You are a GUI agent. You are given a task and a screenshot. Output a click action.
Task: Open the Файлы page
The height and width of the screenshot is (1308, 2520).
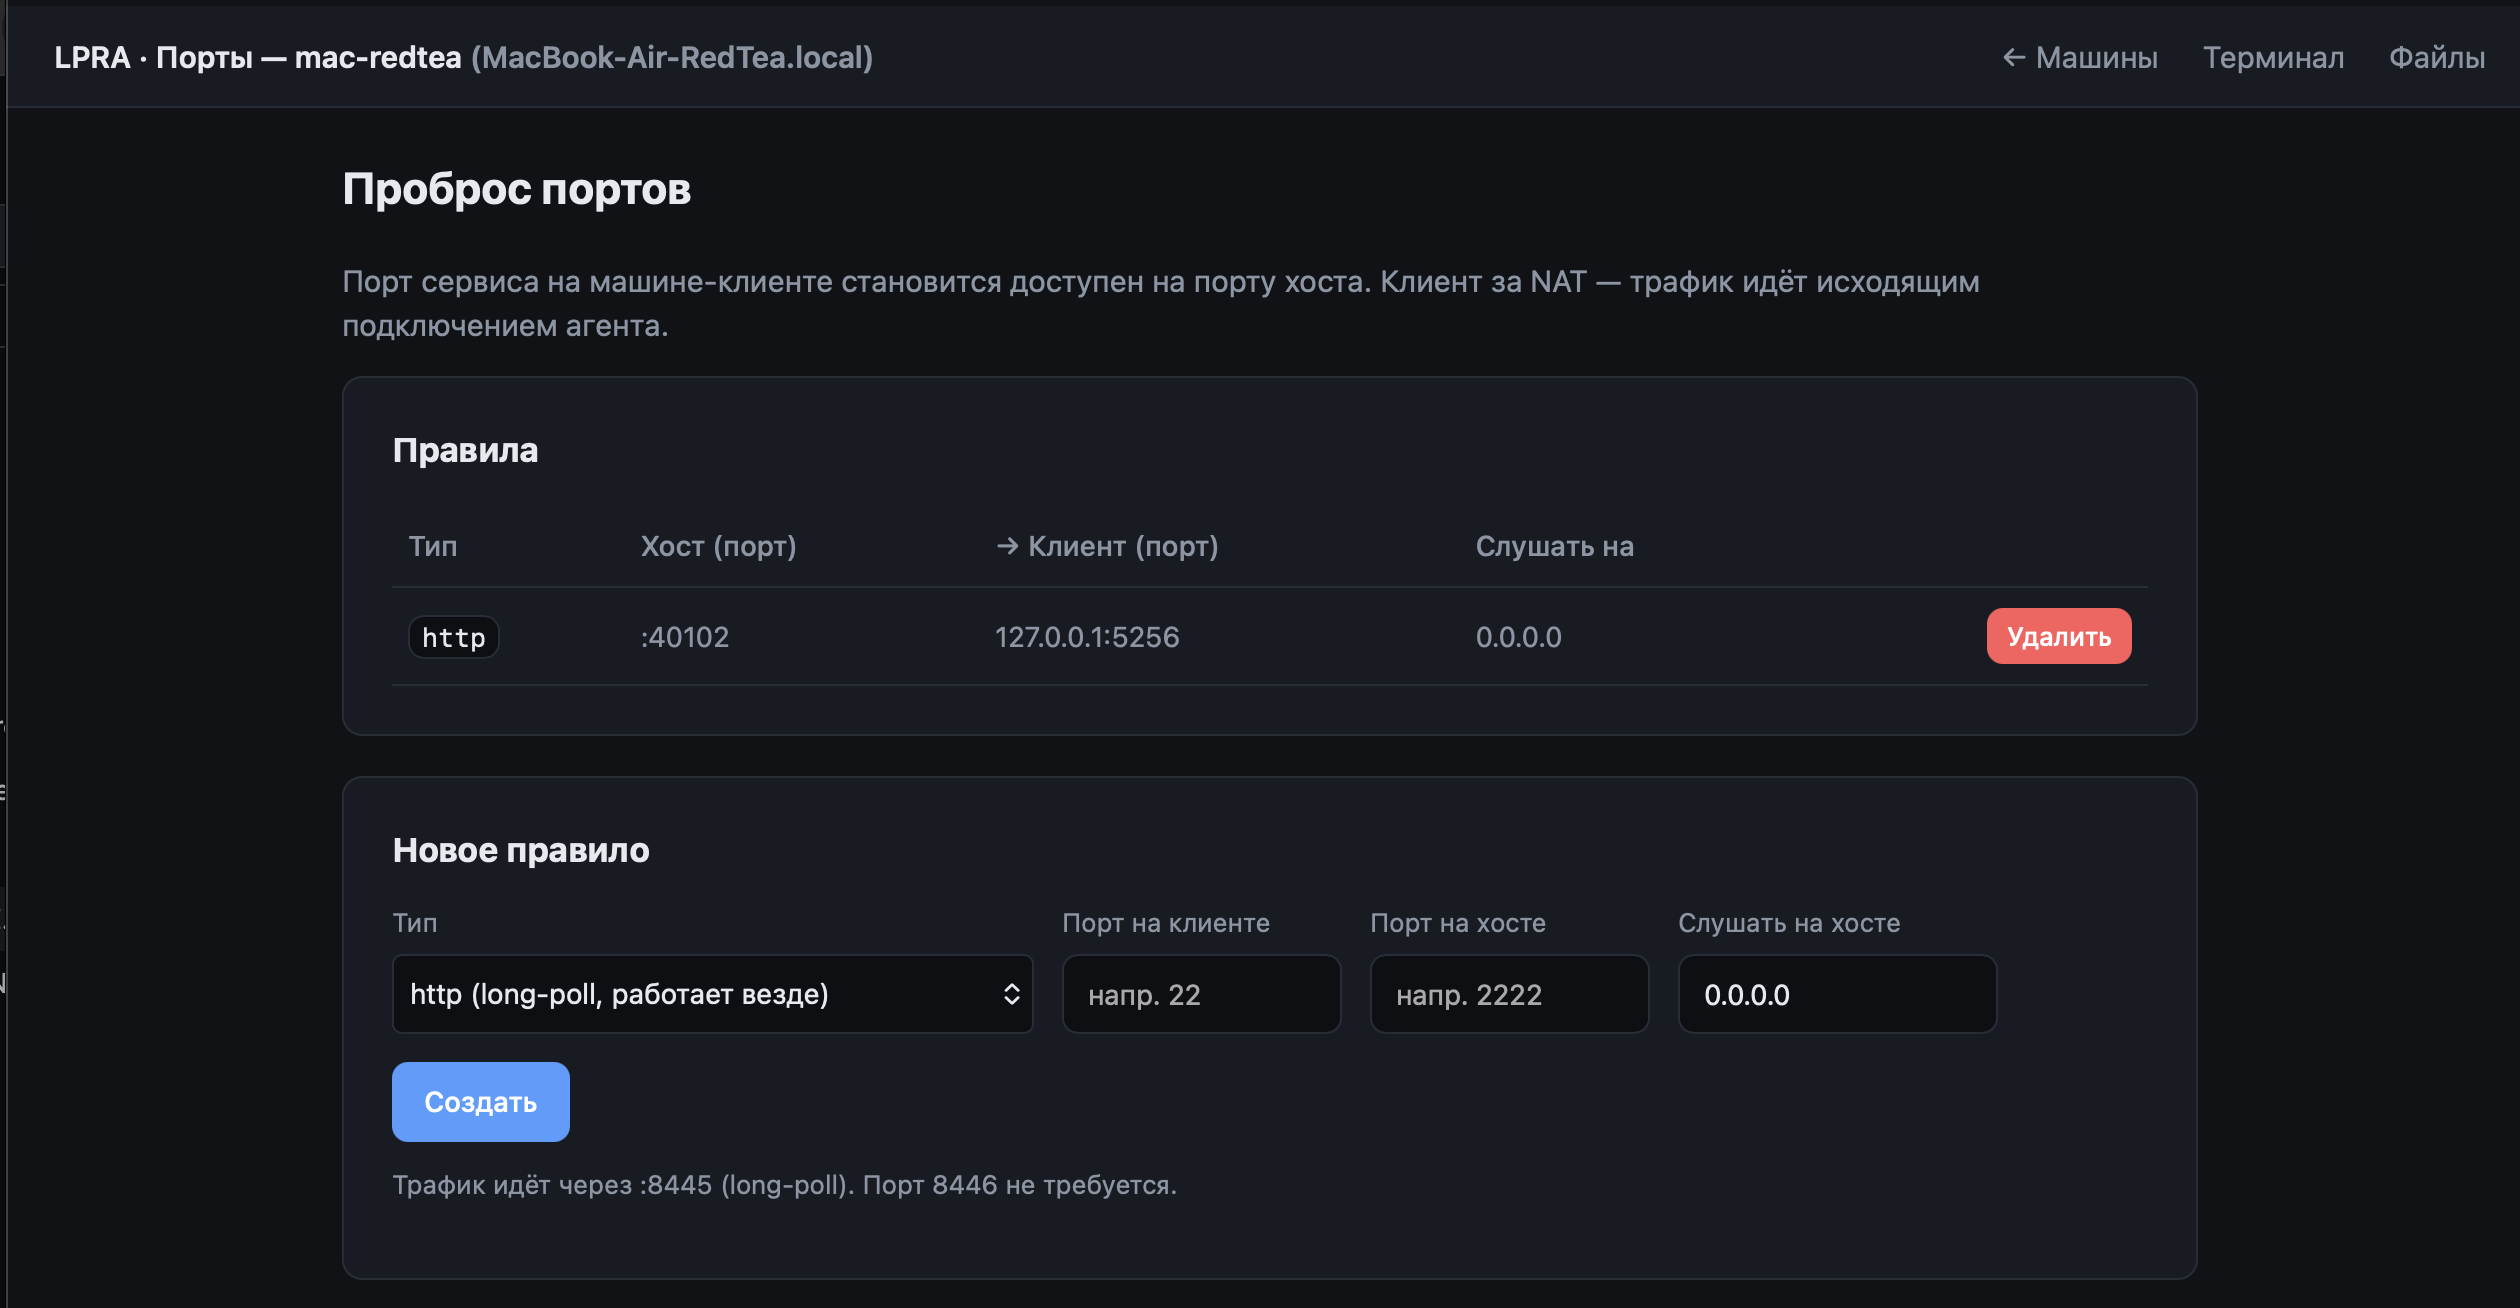[x=2437, y=58]
